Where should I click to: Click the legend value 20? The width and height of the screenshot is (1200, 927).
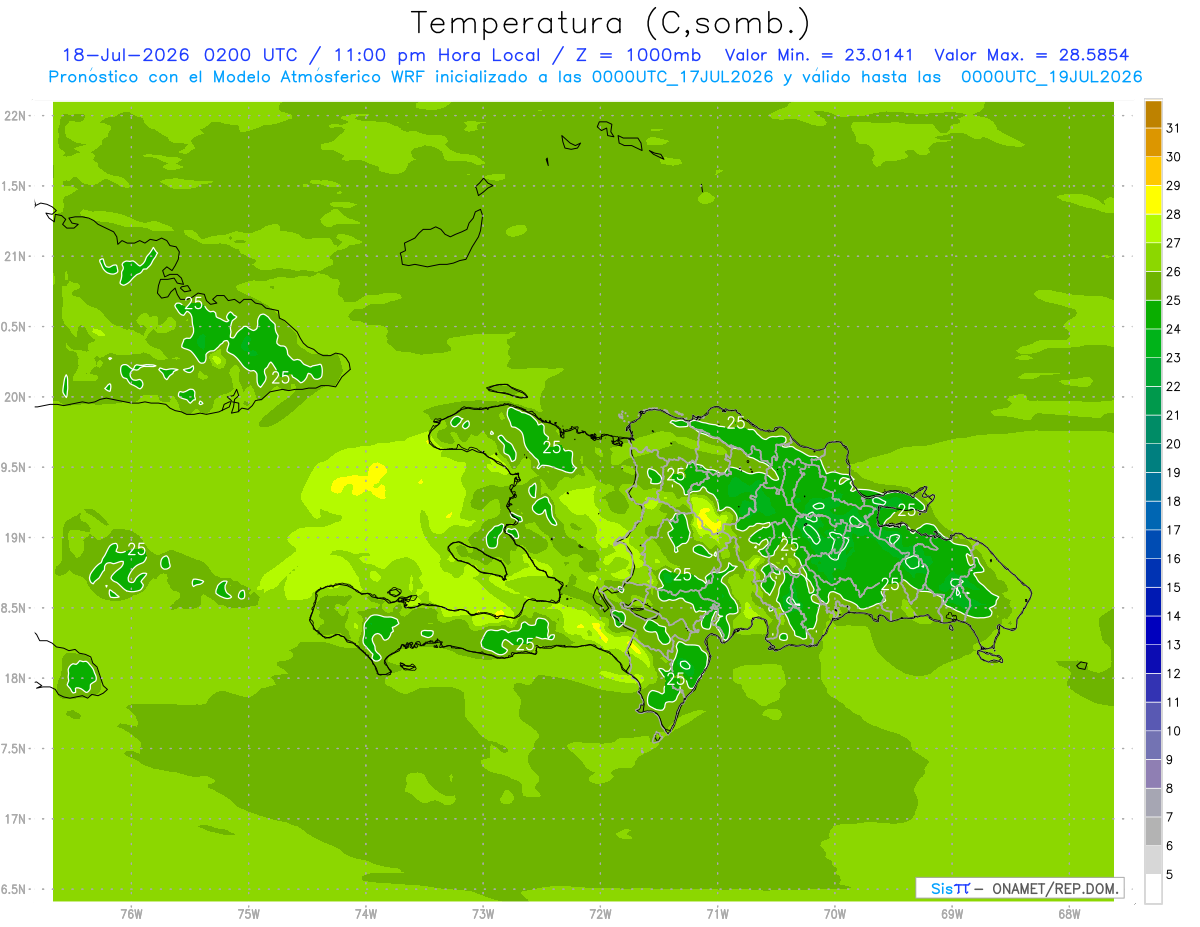(x=1174, y=444)
